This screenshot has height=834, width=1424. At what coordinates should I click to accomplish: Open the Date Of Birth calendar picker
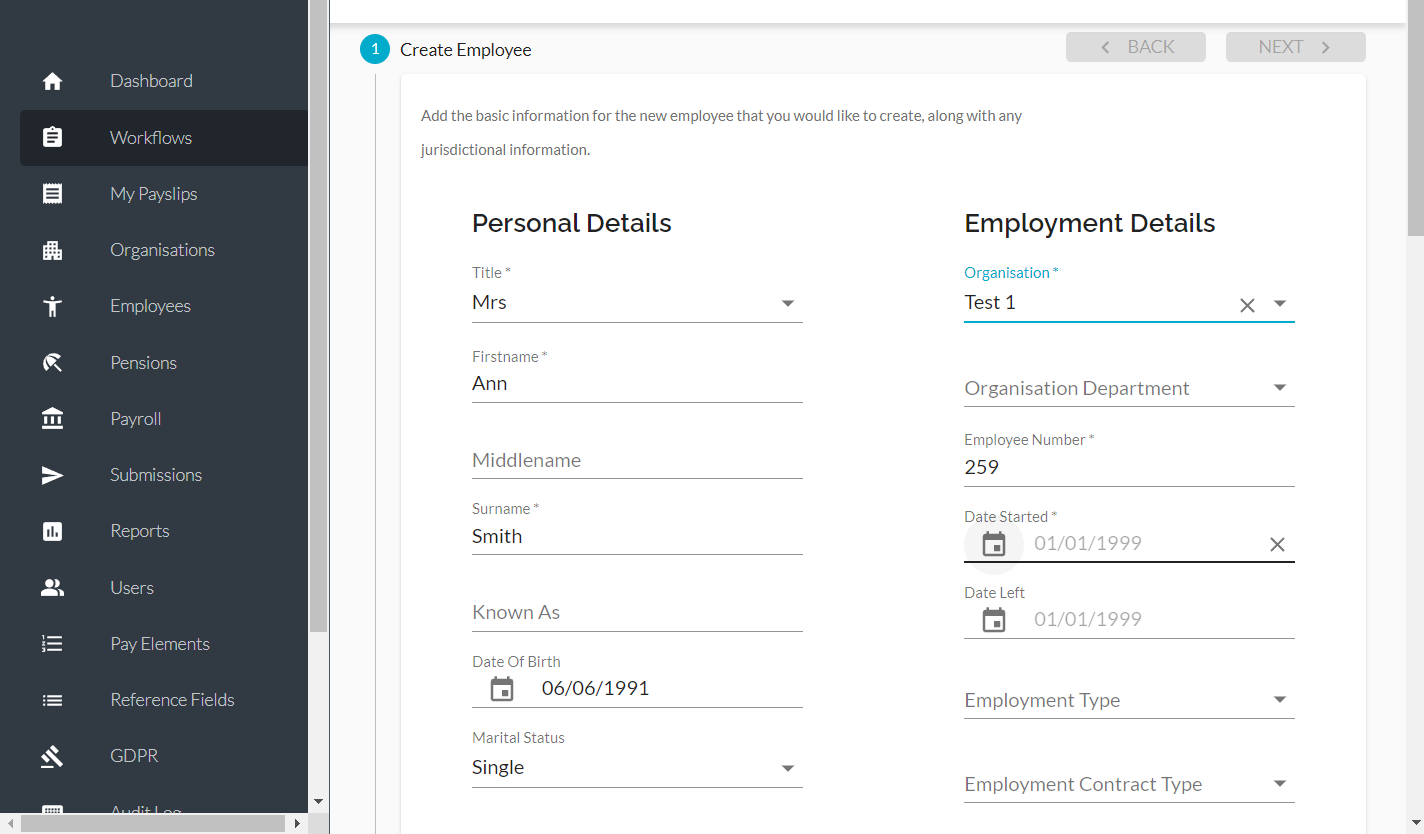(502, 688)
